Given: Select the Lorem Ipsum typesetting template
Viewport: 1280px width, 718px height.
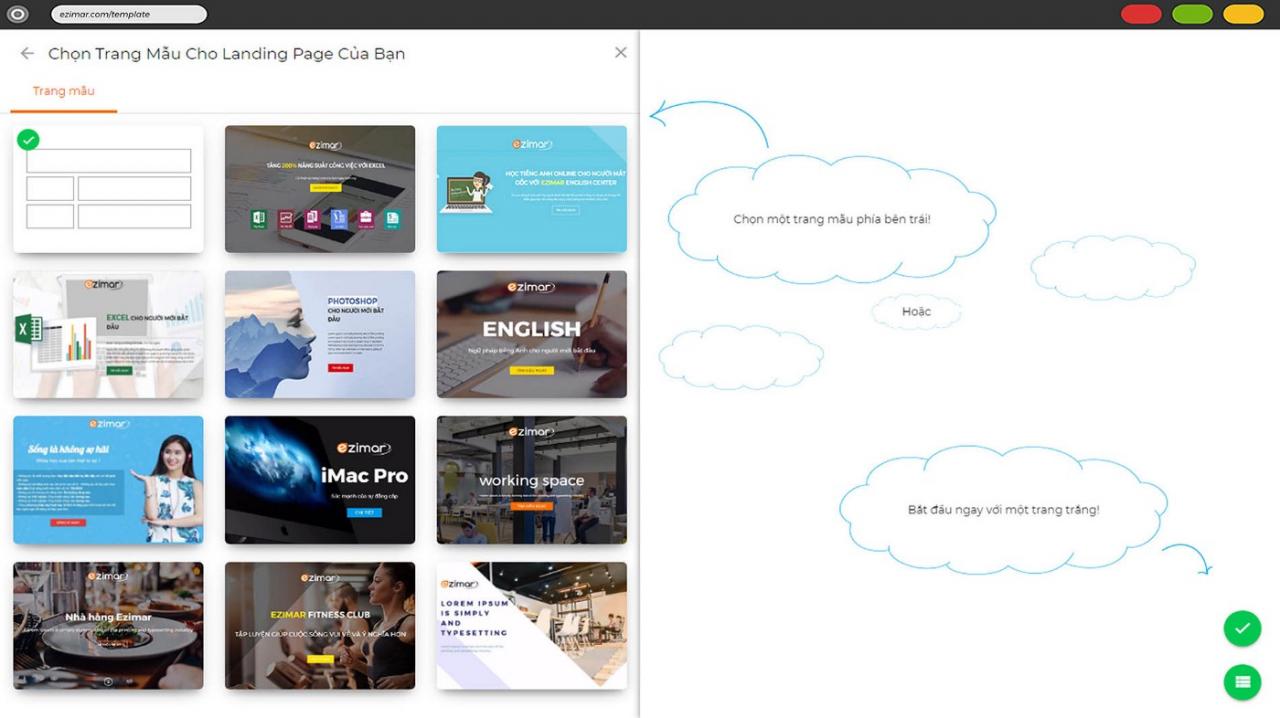Looking at the screenshot, I should [x=531, y=625].
